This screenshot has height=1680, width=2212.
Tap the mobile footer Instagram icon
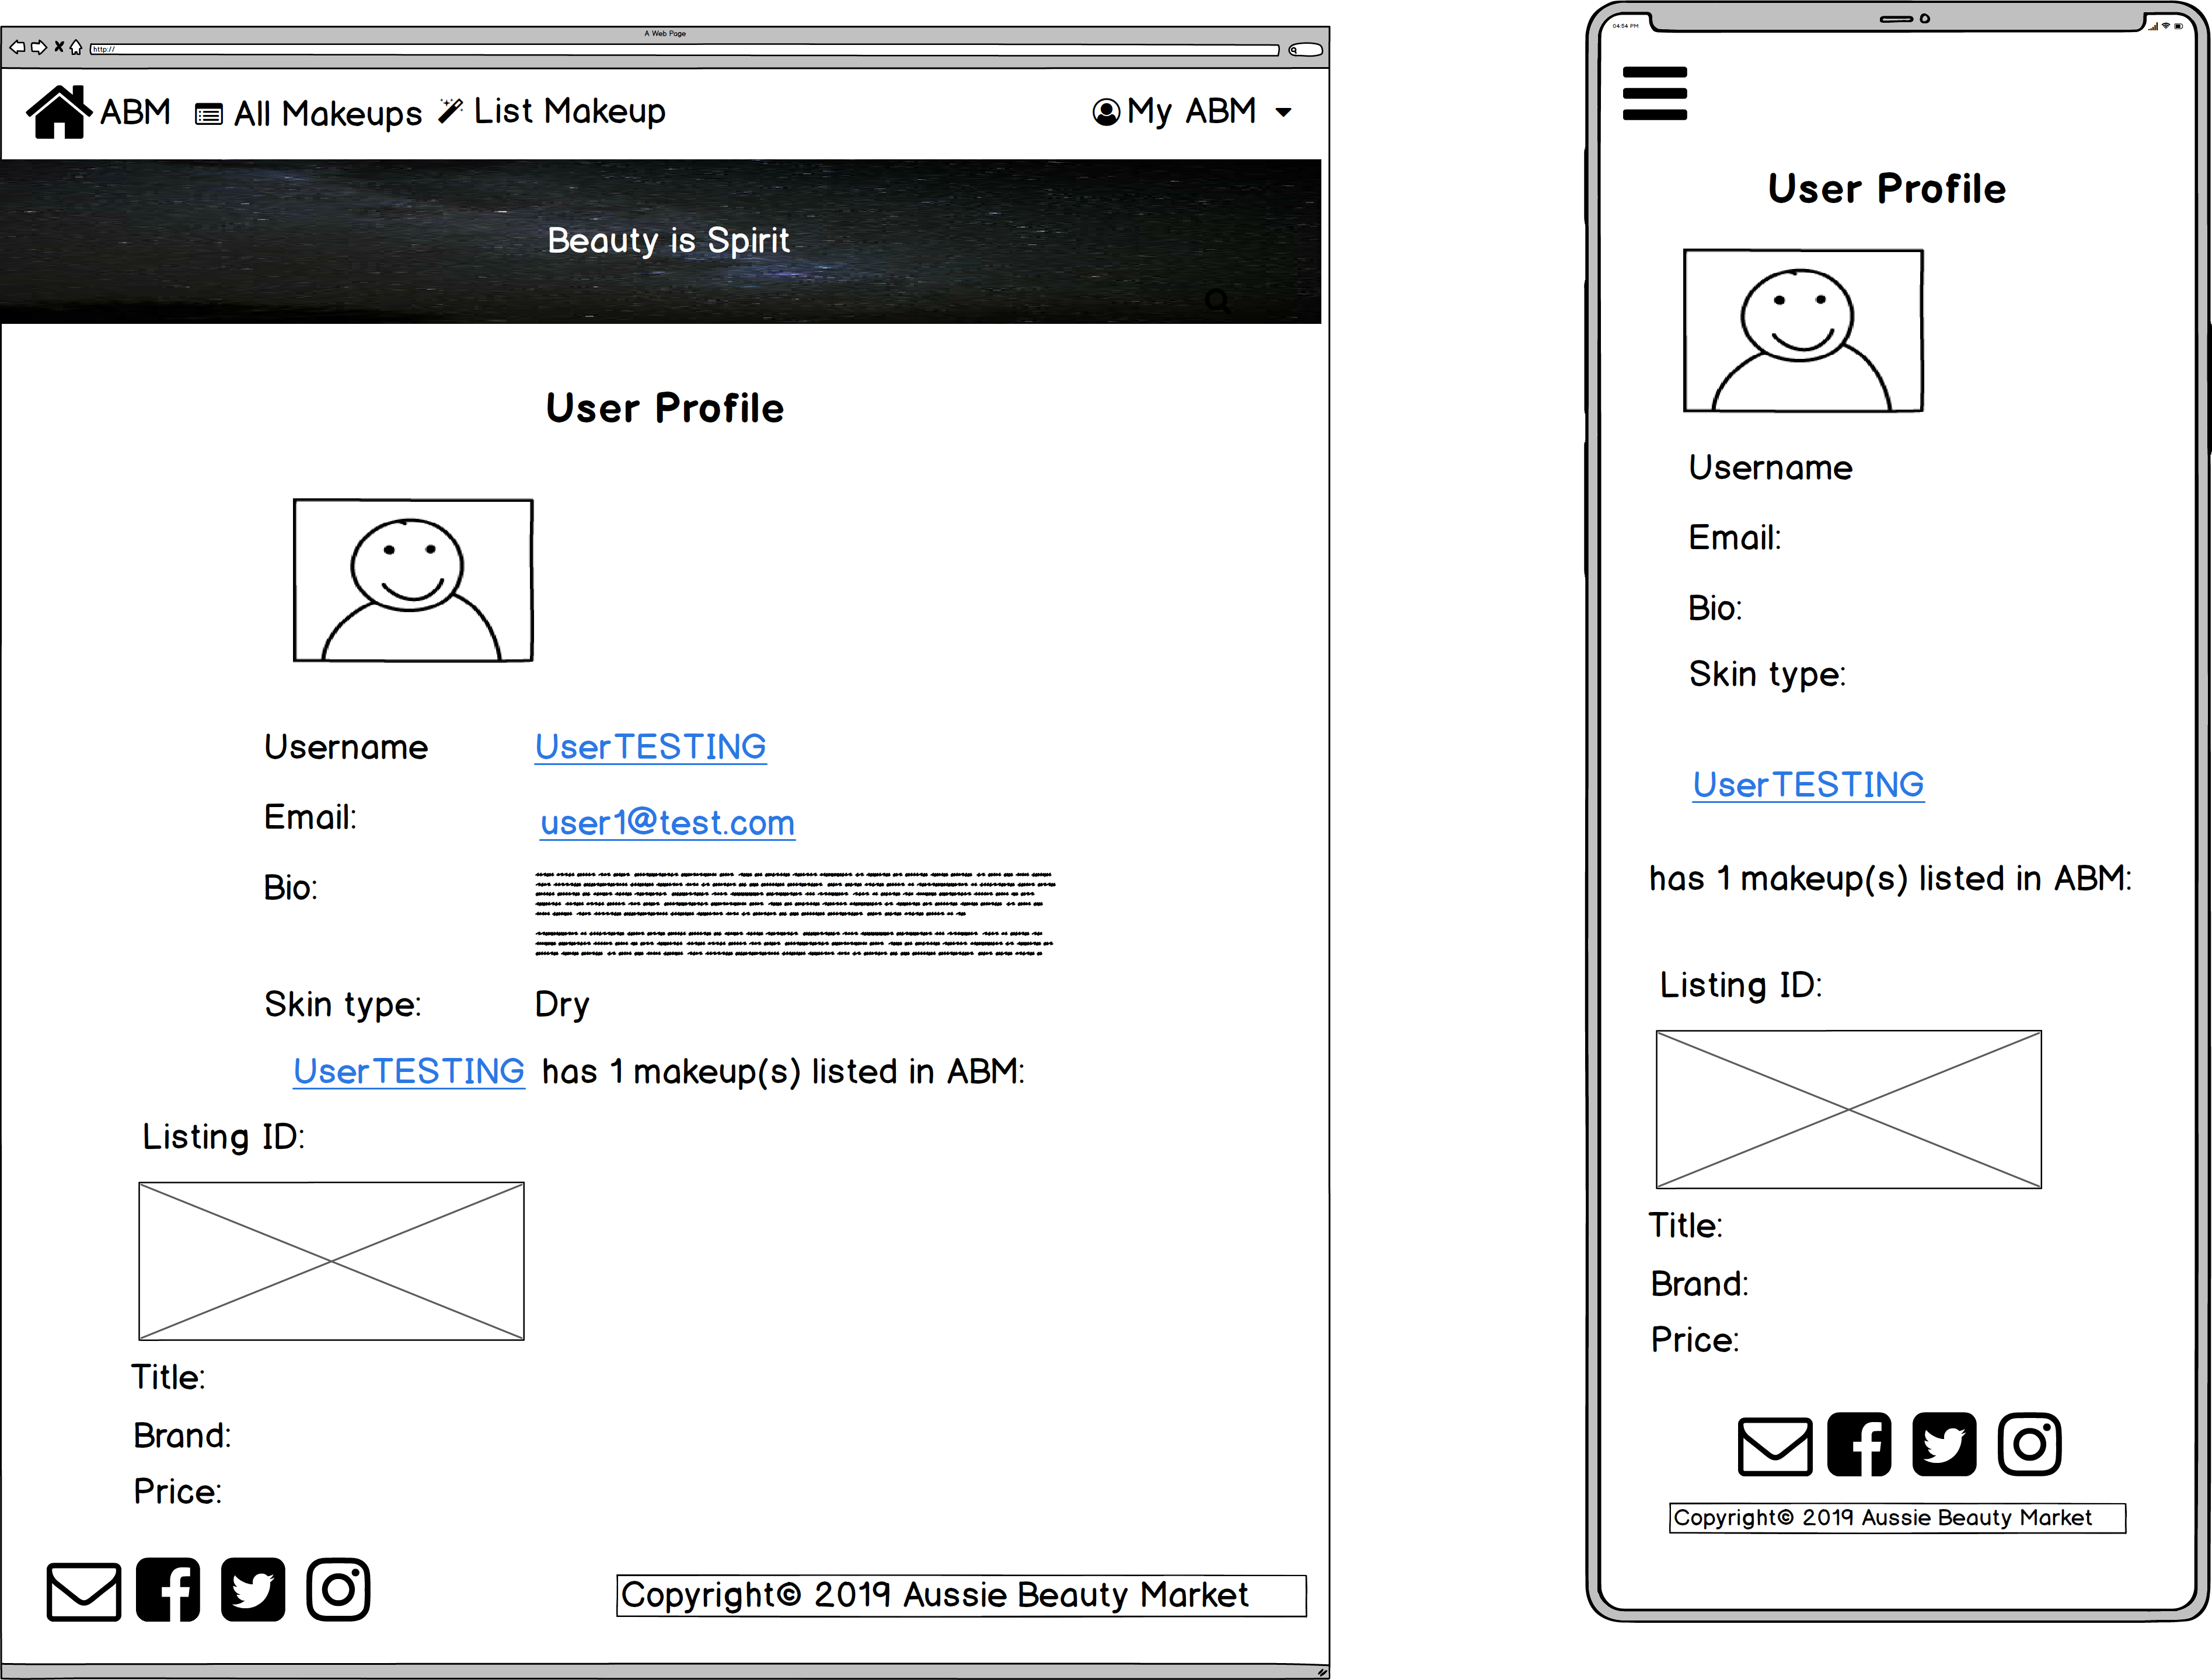click(x=2029, y=1445)
